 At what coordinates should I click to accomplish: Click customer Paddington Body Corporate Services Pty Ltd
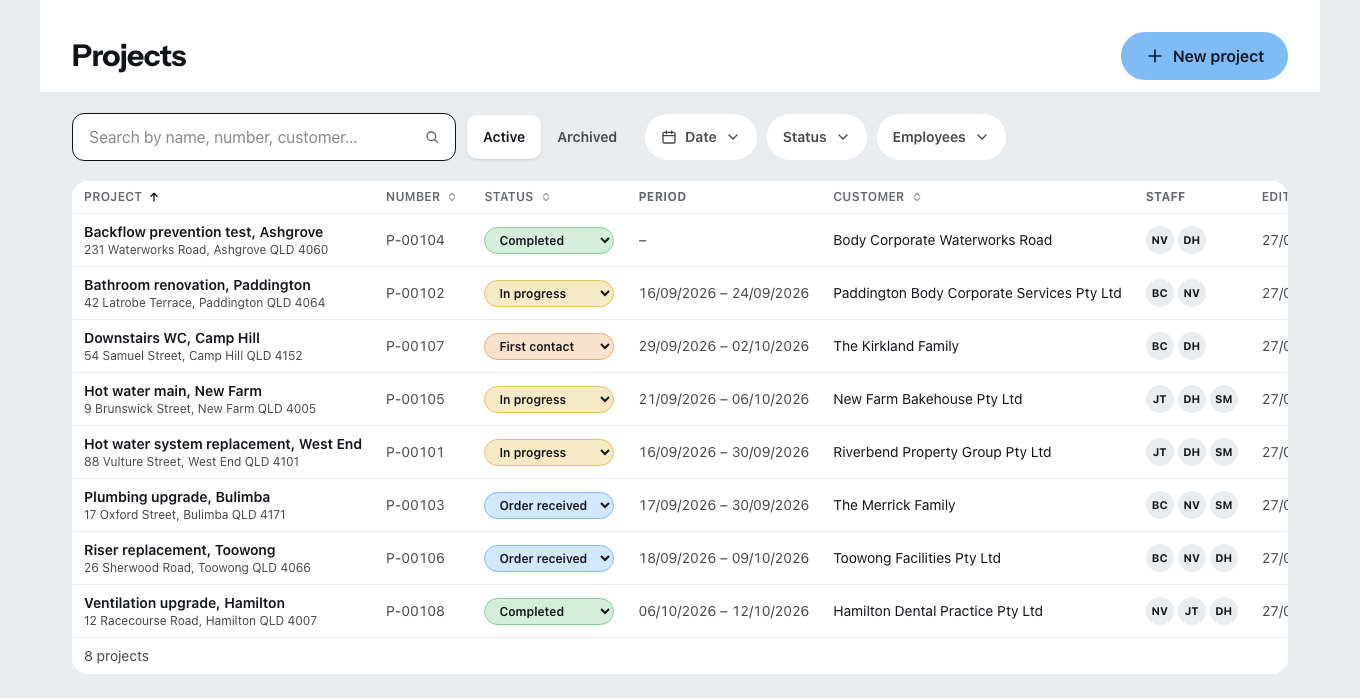pyautogui.click(x=977, y=293)
